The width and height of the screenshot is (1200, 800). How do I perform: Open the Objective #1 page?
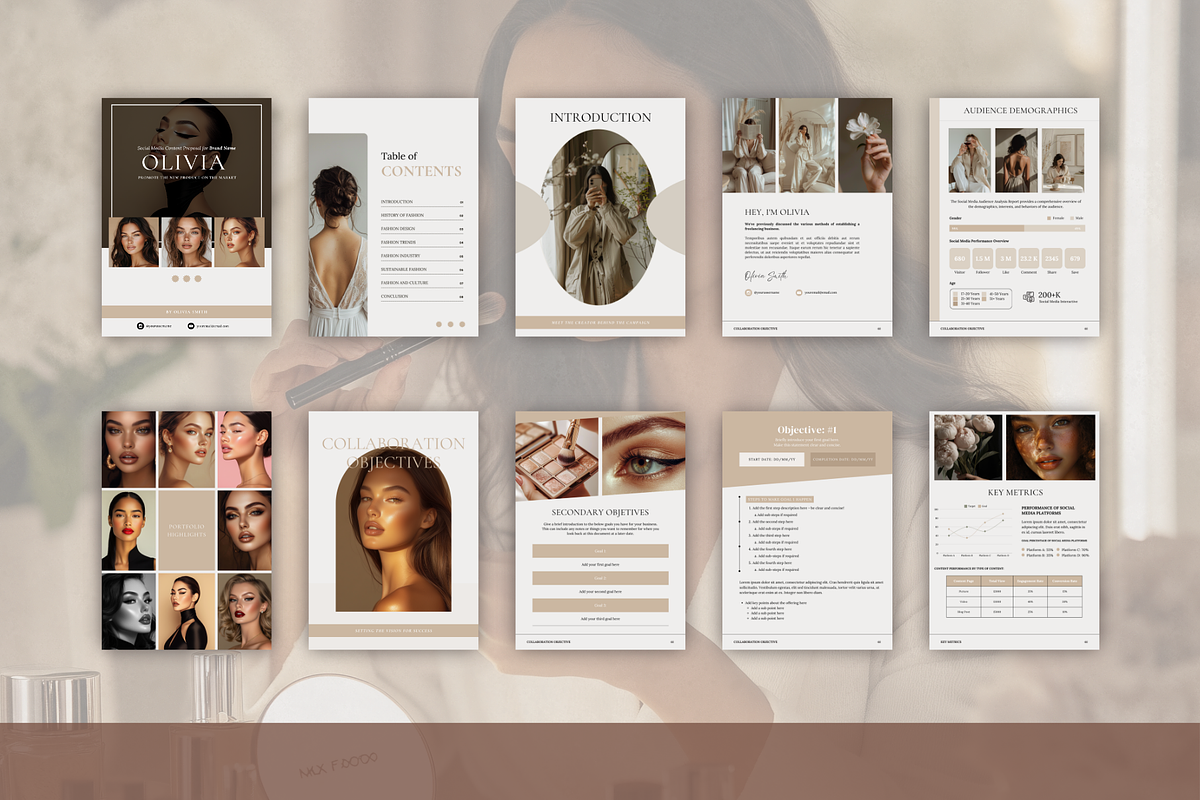coord(807,530)
